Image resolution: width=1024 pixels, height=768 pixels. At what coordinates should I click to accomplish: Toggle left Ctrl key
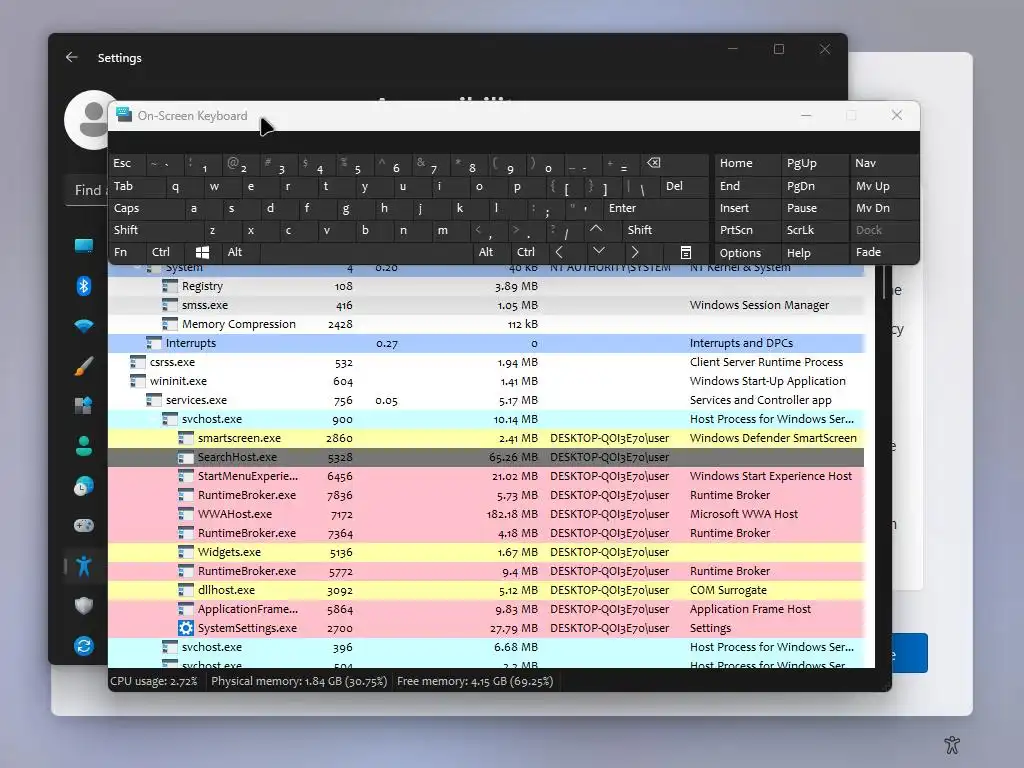pos(165,252)
